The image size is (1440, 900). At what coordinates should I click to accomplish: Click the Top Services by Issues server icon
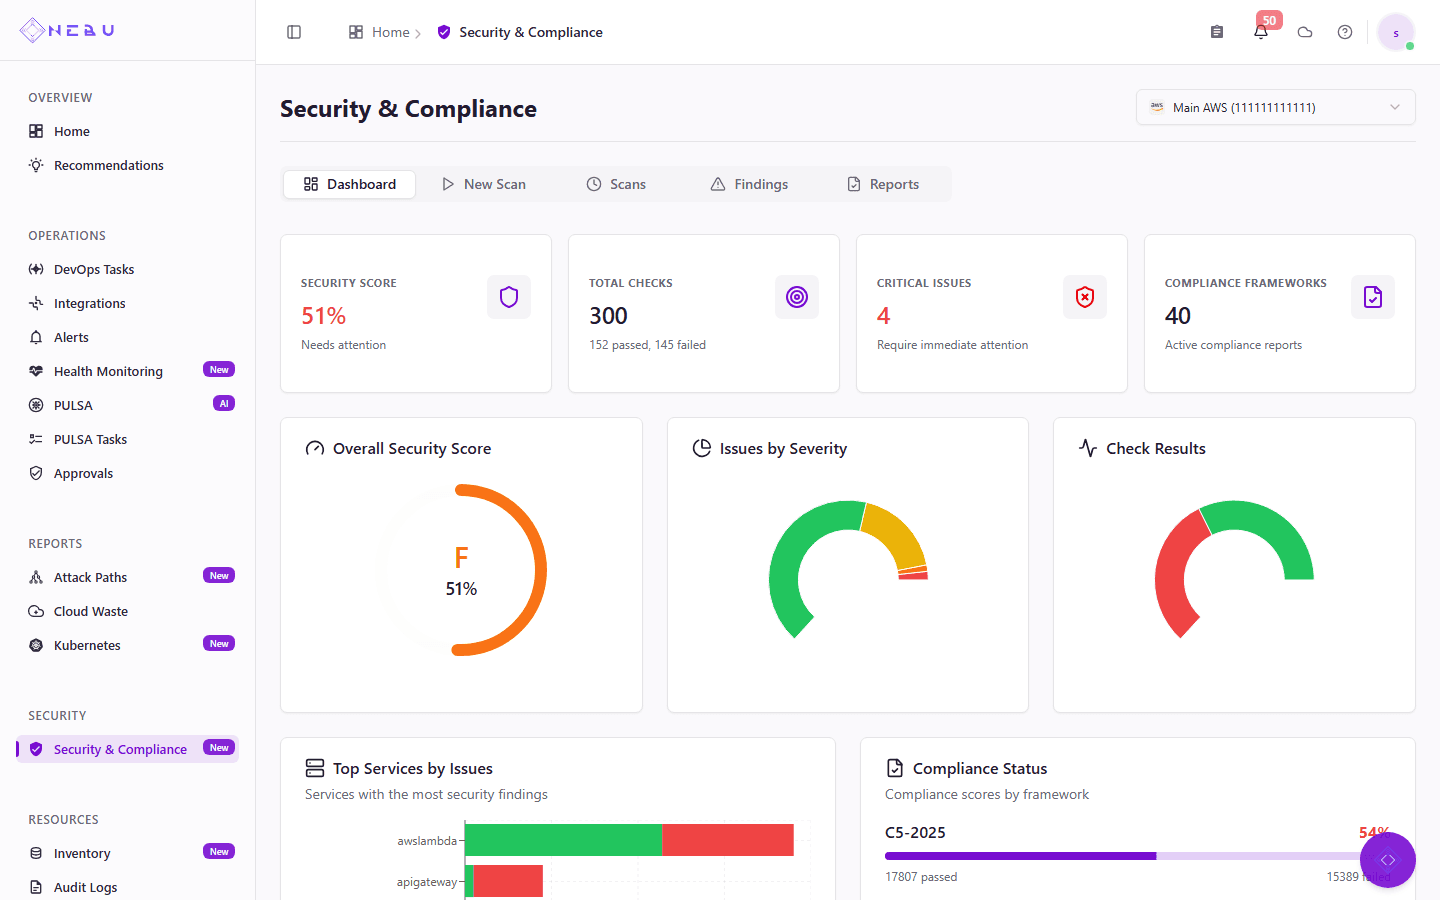[315, 768]
